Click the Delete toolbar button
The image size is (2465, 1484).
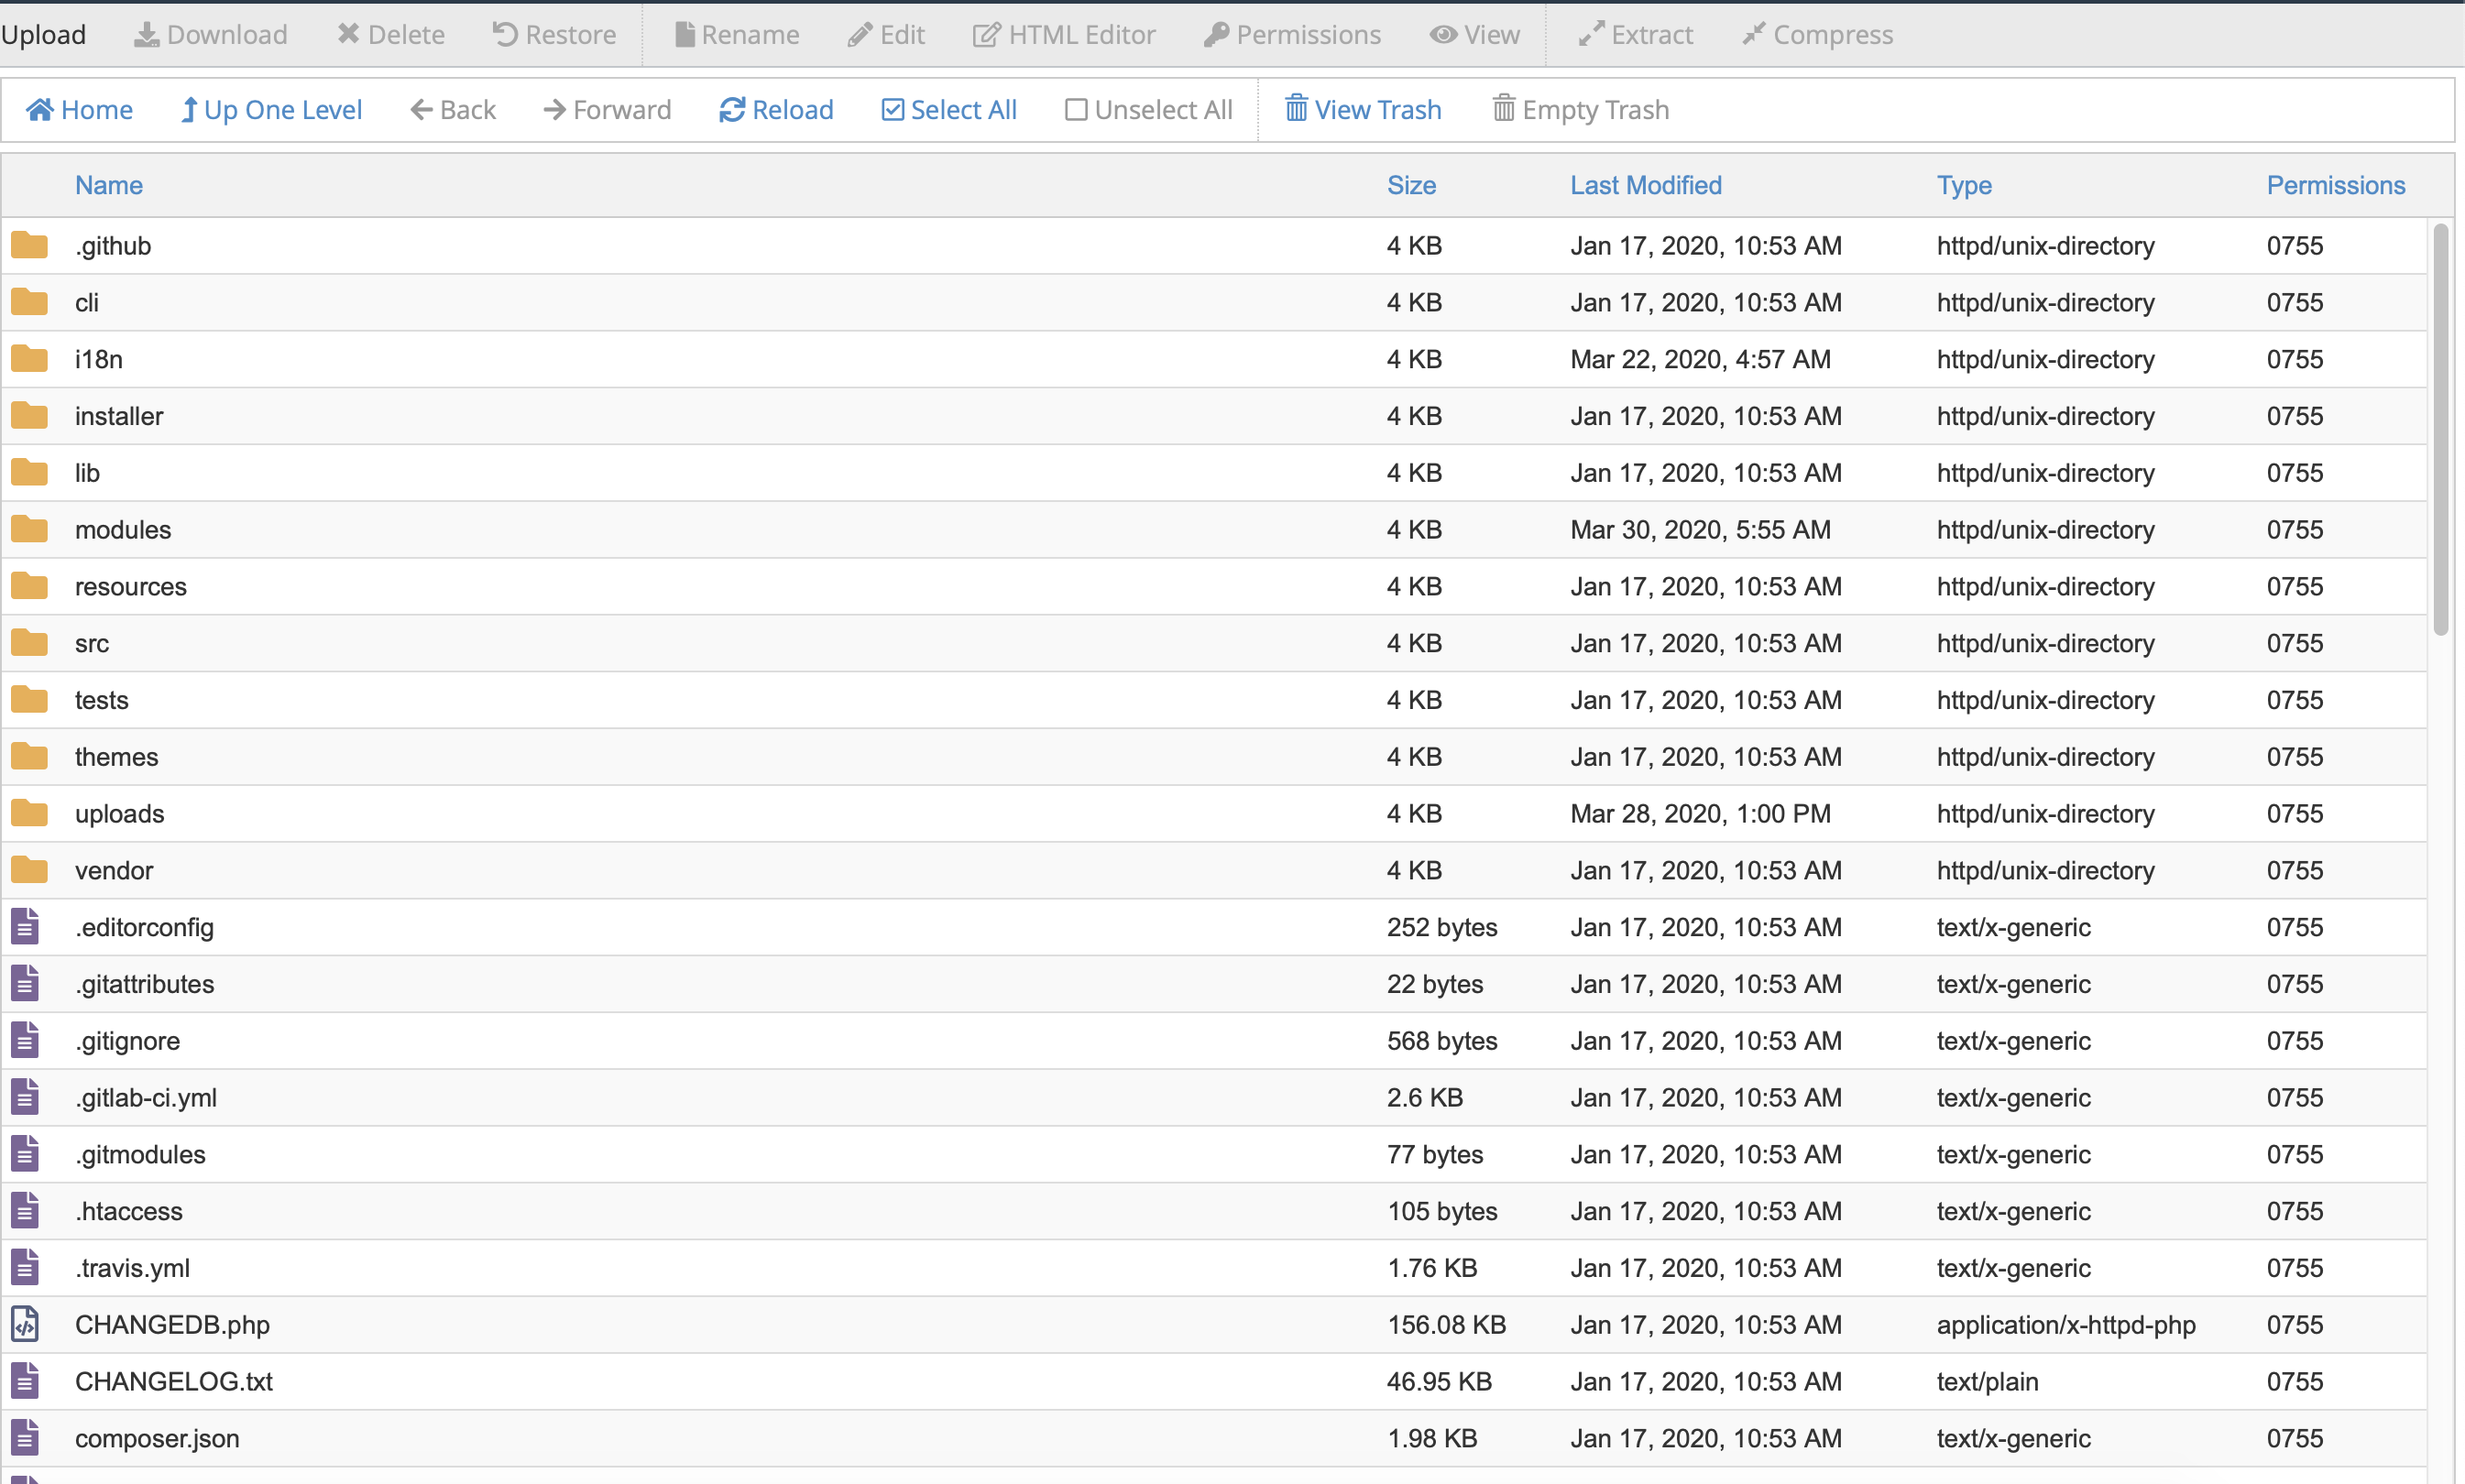click(x=391, y=34)
